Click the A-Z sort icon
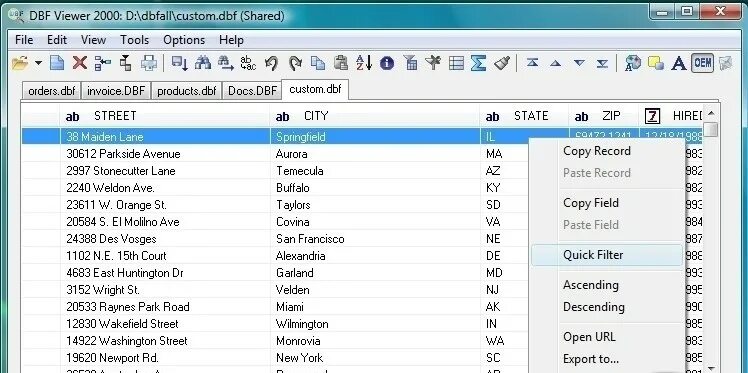Screen dimensions: 748x373 pyautogui.click(x=364, y=63)
